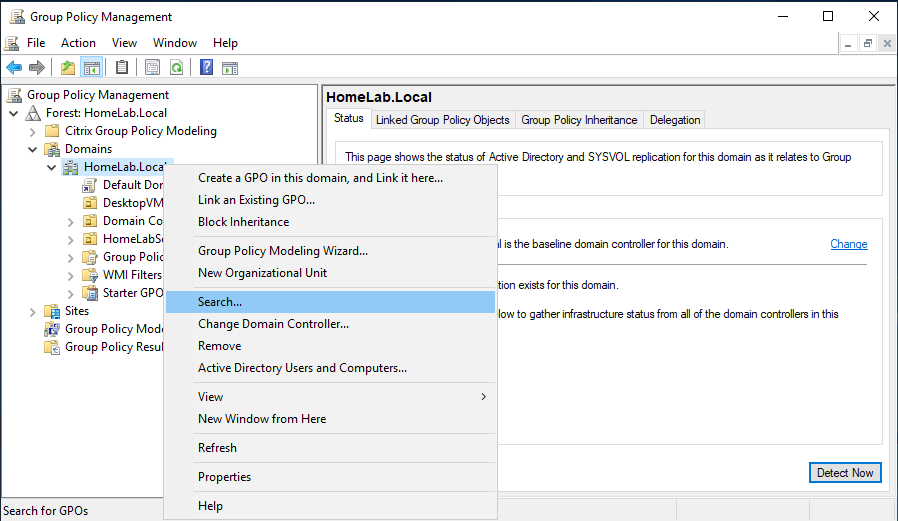Viewport: 898px width, 521px height.
Task: Click the WMI Filters folder icon
Action: click(x=90, y=275)
